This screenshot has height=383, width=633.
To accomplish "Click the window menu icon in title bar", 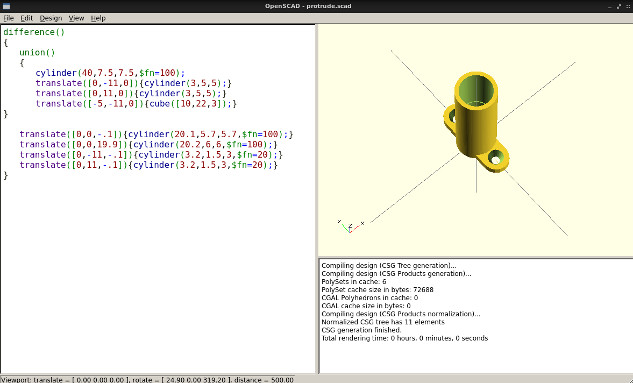I will pos(6,6).
